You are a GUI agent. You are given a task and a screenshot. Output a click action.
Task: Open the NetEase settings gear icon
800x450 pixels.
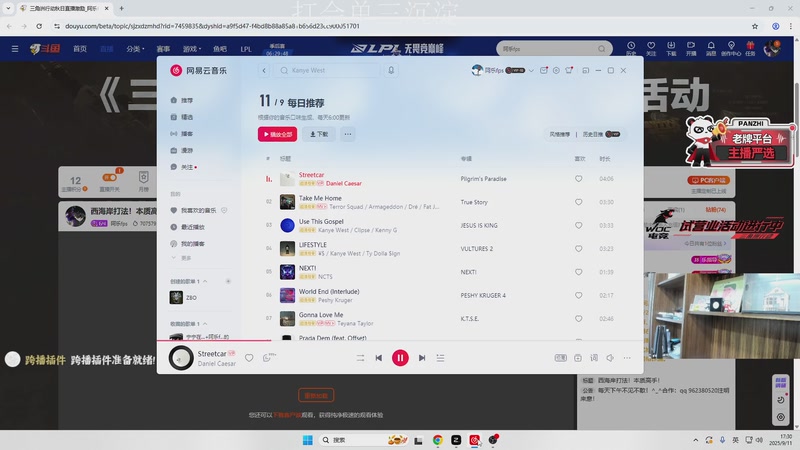coord(556,70)
